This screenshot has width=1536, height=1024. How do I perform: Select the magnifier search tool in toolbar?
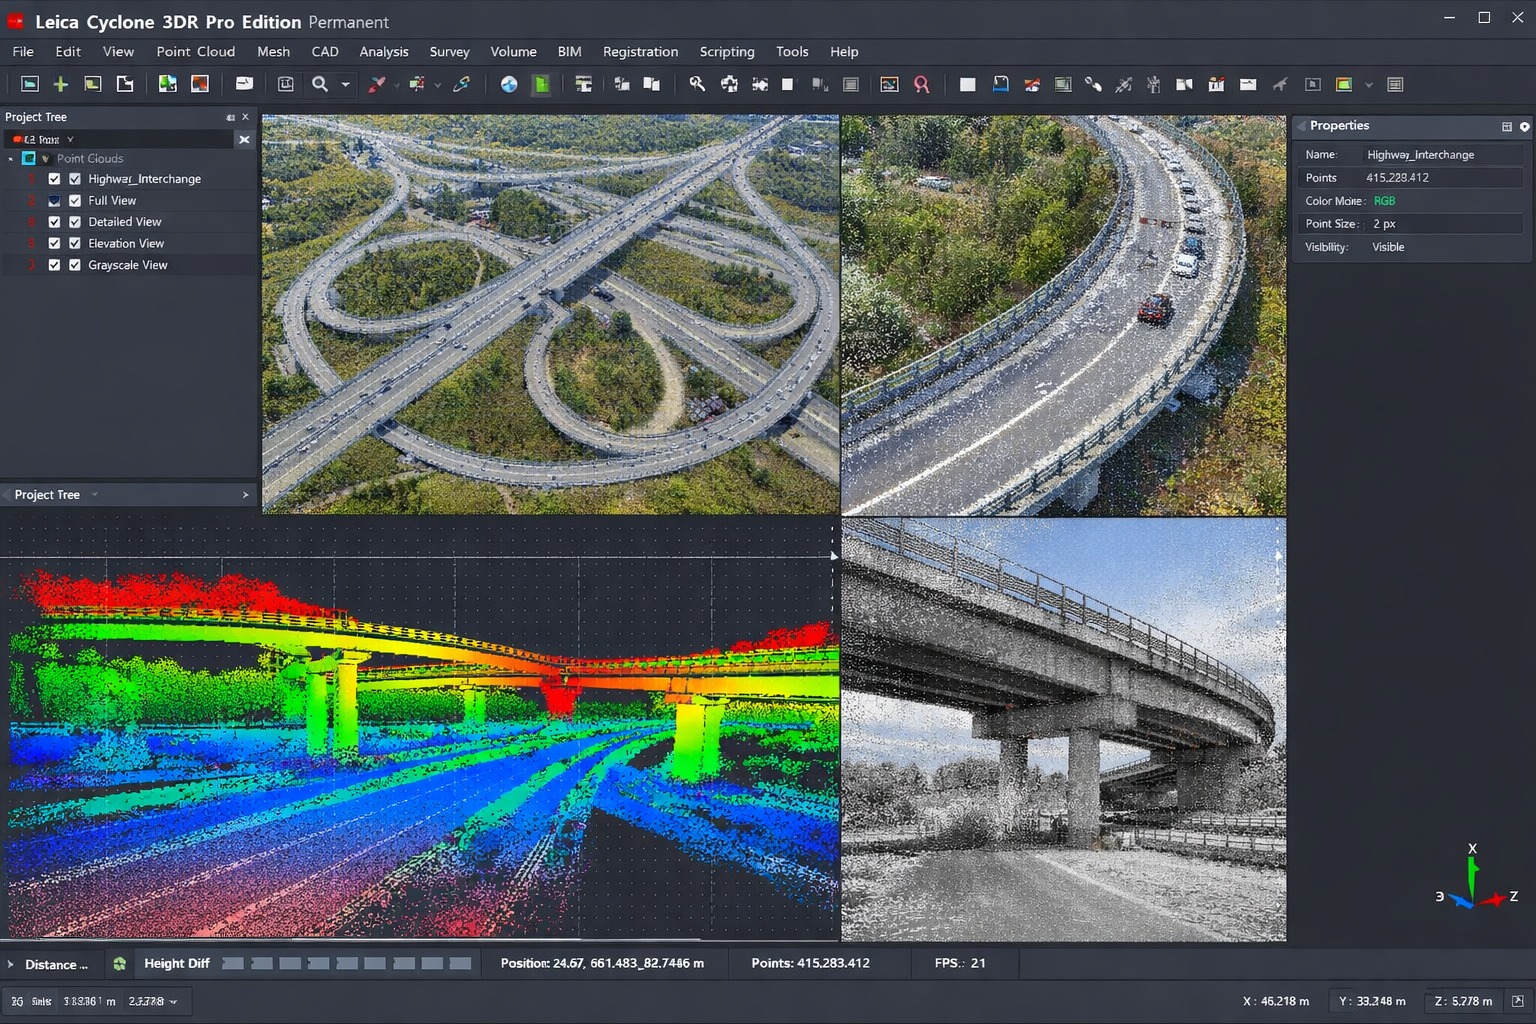320,85
